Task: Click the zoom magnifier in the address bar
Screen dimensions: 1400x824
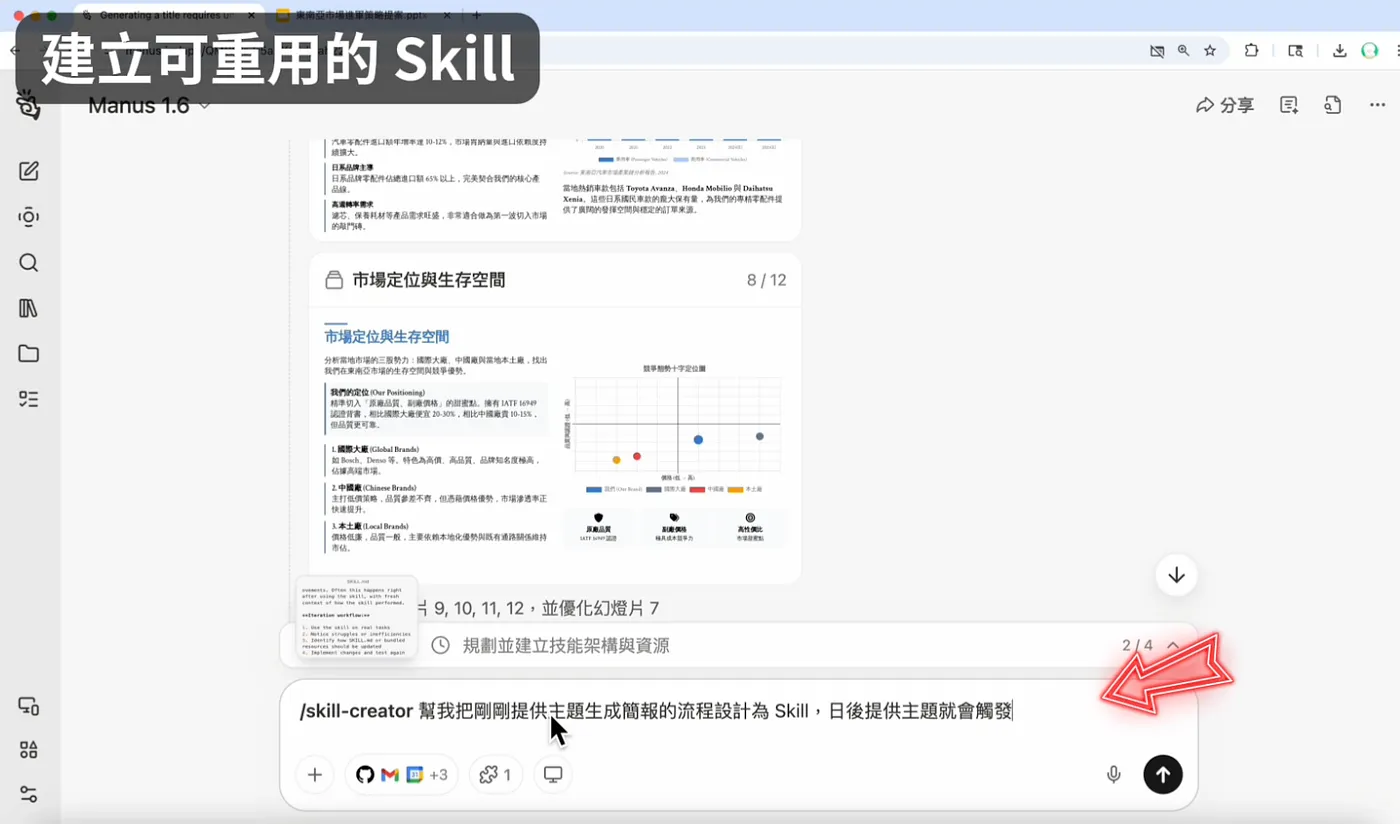Action: tap(1184, 51)
